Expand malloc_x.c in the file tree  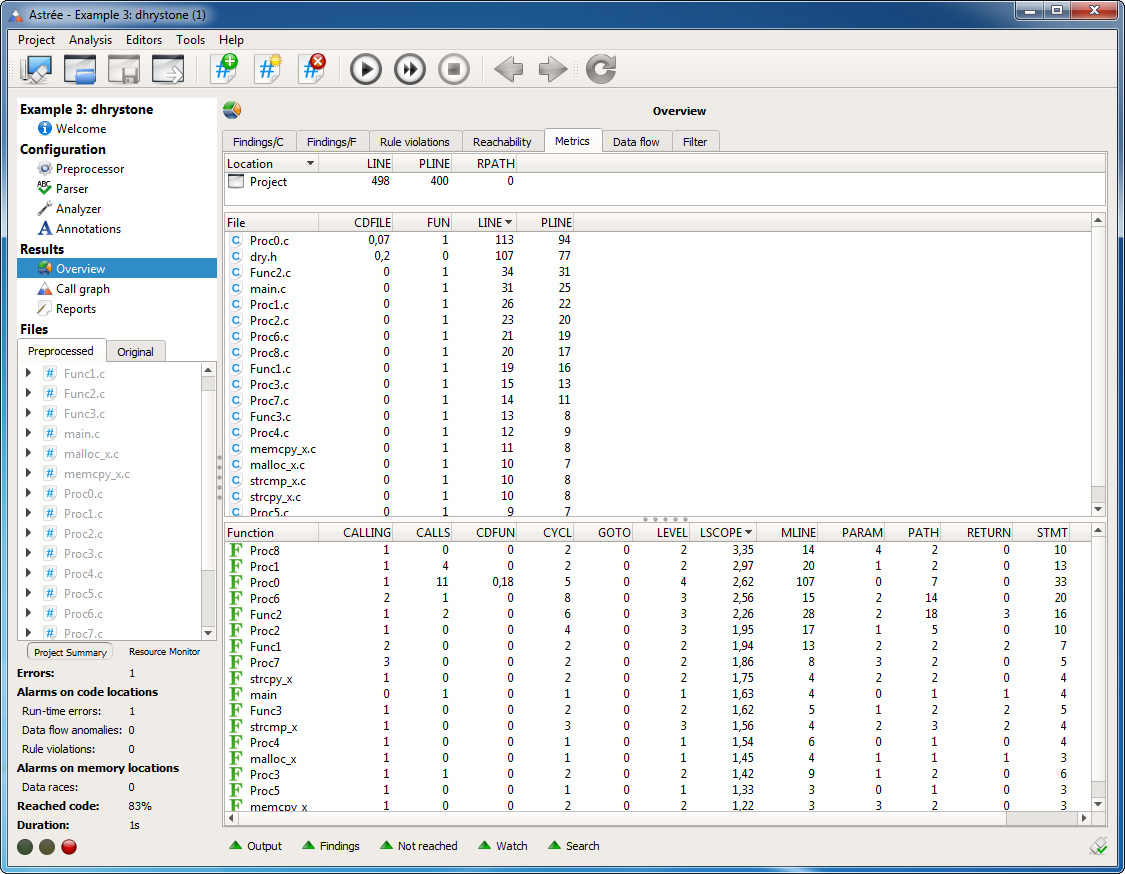(28, 453)
